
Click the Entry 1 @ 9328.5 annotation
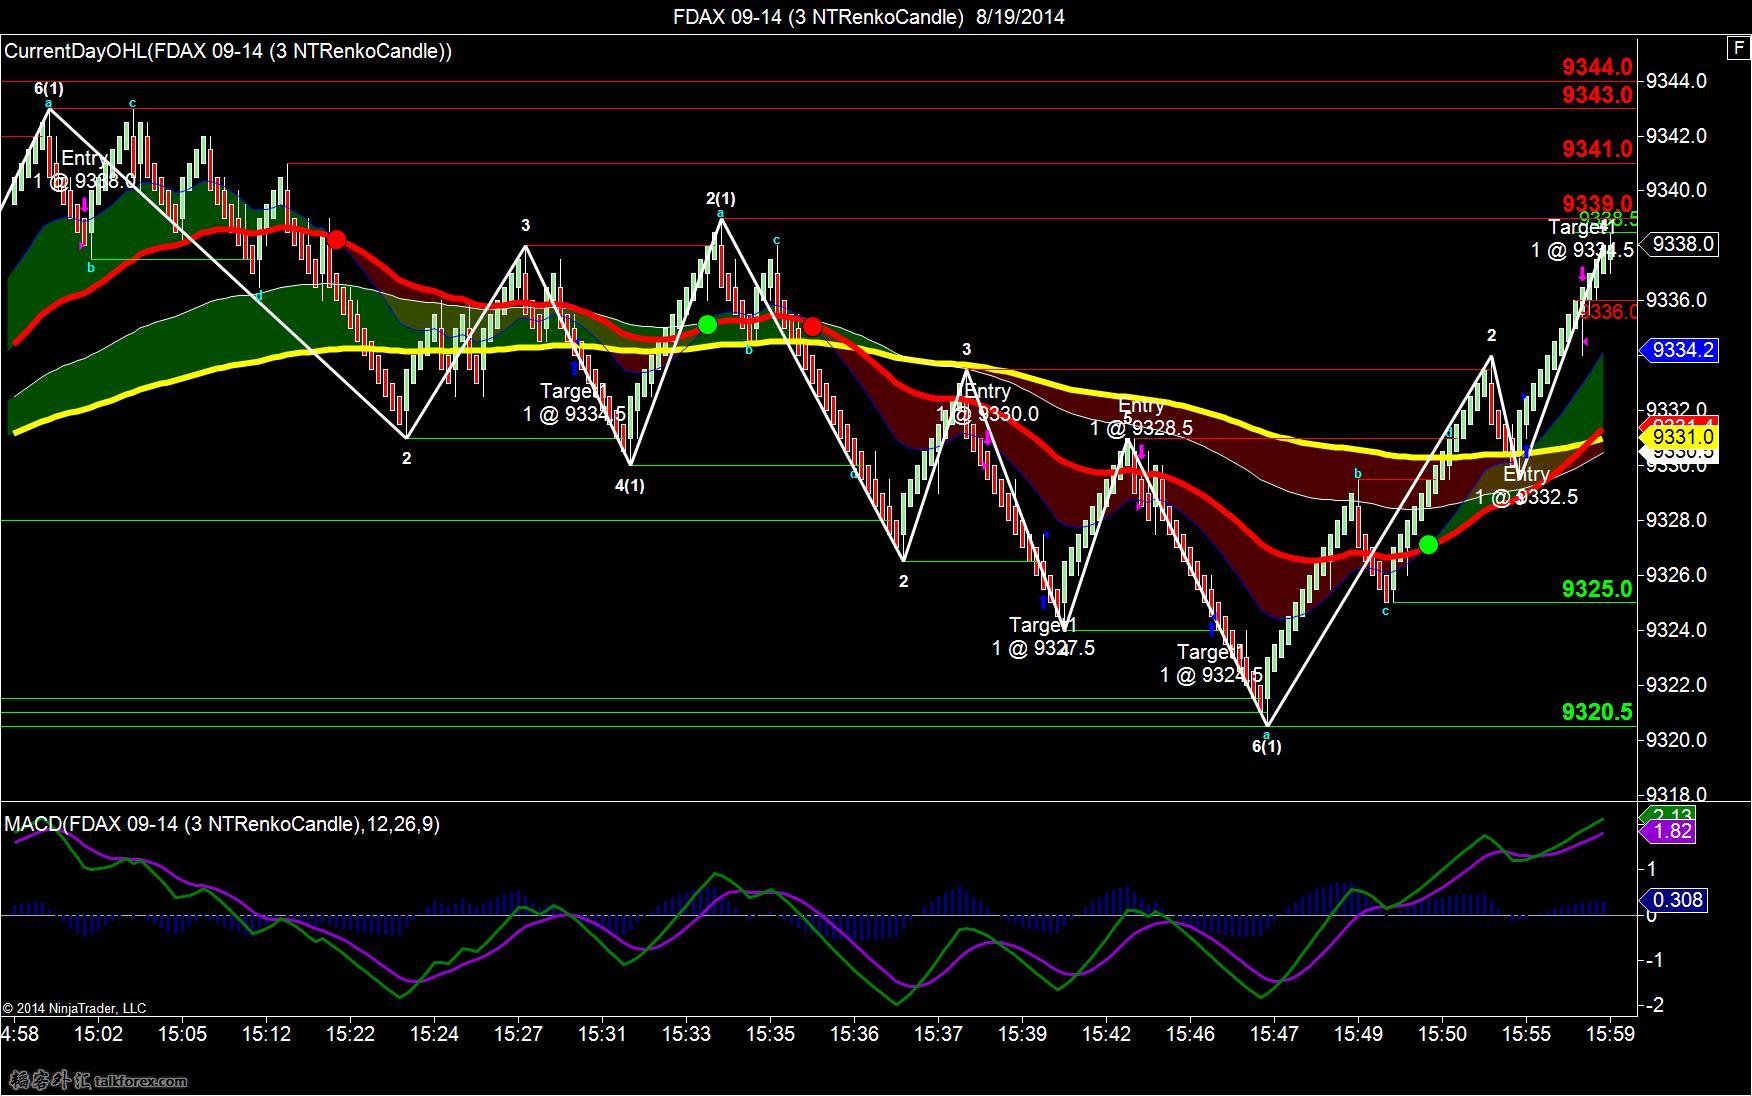point(1141,417)
